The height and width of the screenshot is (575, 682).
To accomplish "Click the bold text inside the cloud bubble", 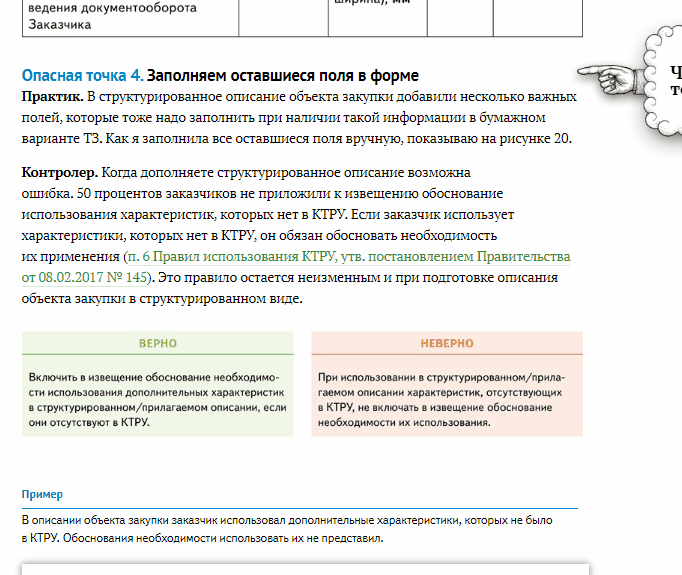I will [675, 80].
